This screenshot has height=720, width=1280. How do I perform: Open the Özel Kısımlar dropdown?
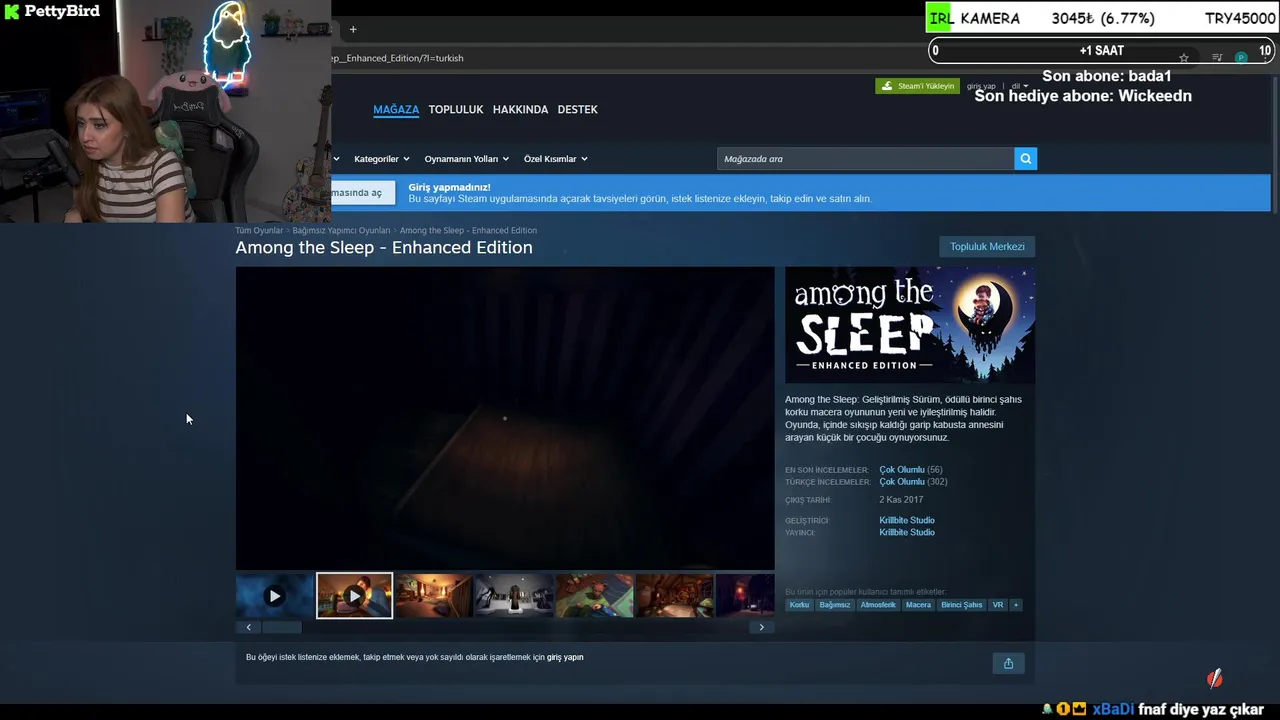click(556, 159)
